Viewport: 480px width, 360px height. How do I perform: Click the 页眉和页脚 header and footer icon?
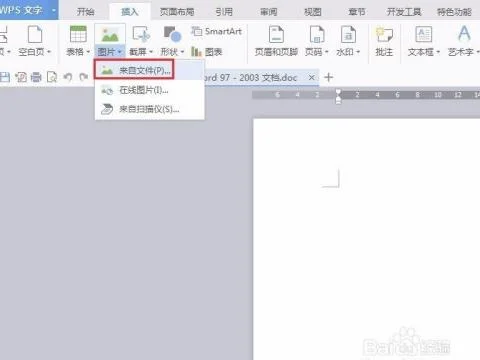click(x=276, y=34)
